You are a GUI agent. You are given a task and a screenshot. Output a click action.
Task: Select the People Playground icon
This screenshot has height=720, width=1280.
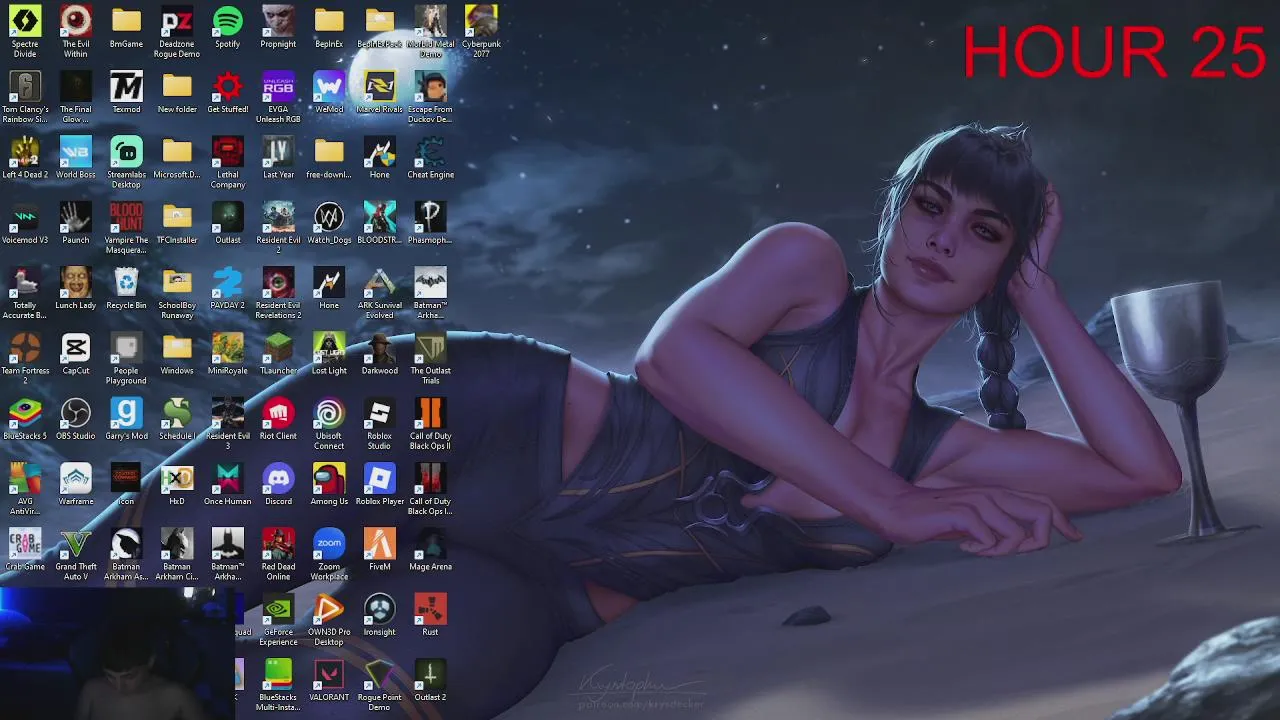(x=126, y=348)
